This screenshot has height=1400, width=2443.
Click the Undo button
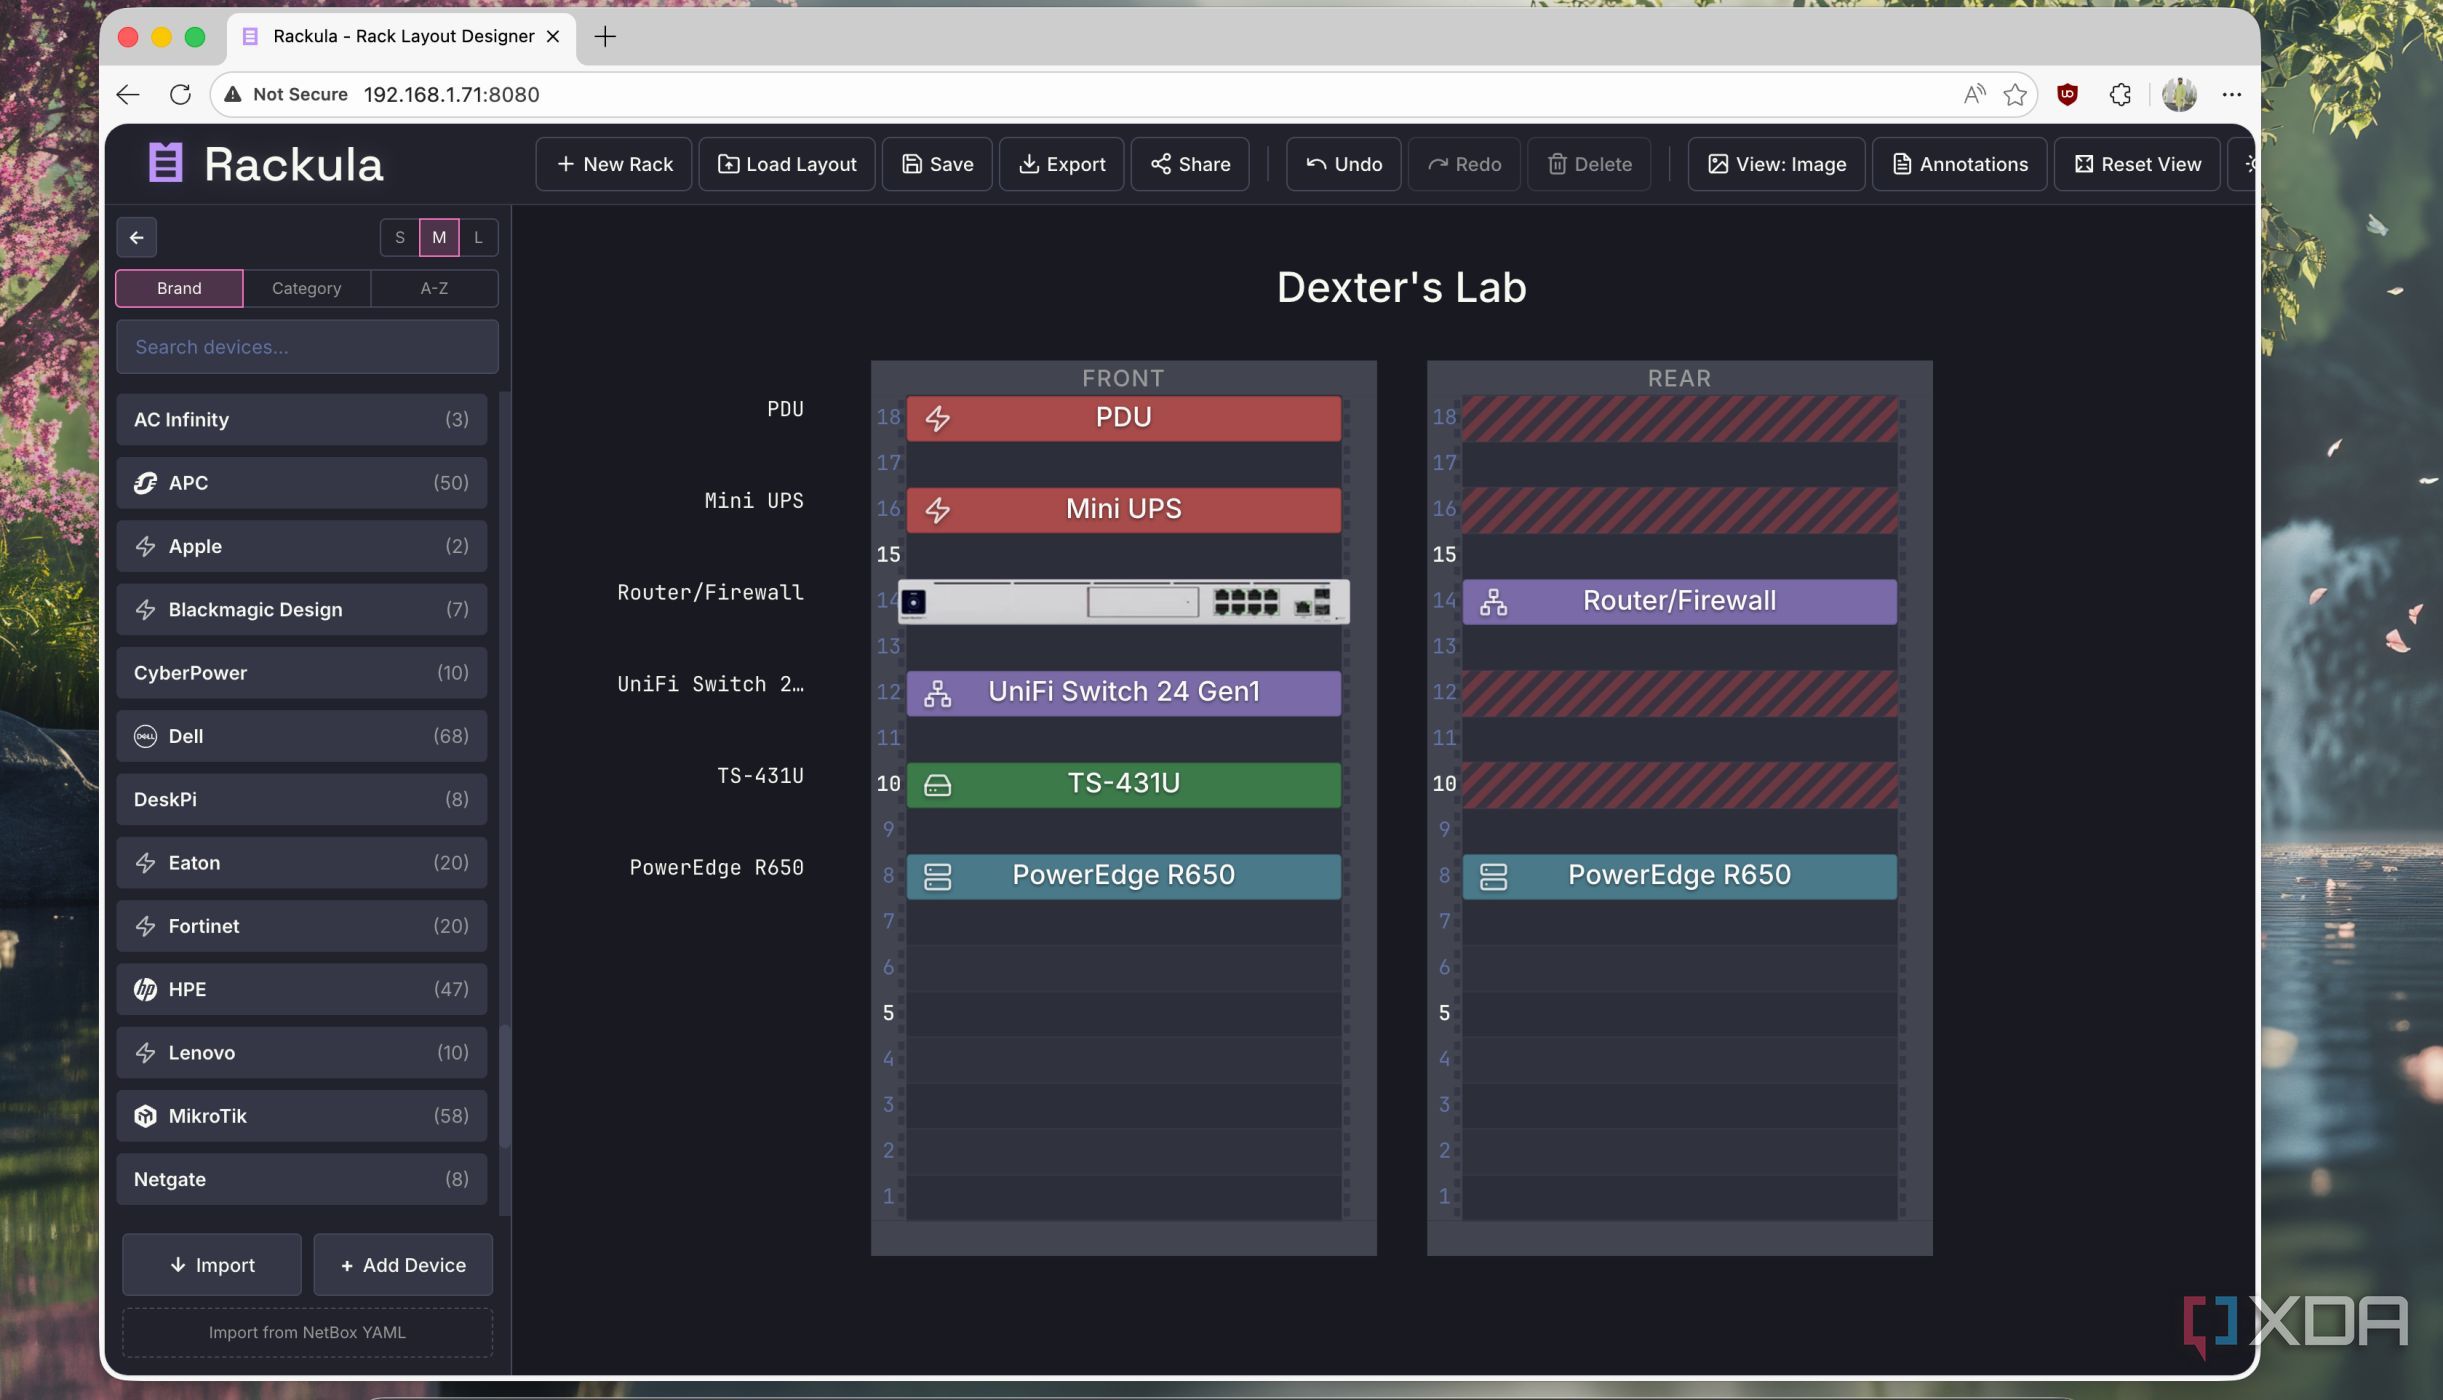pyautogui.click(x=1343, y=164)
